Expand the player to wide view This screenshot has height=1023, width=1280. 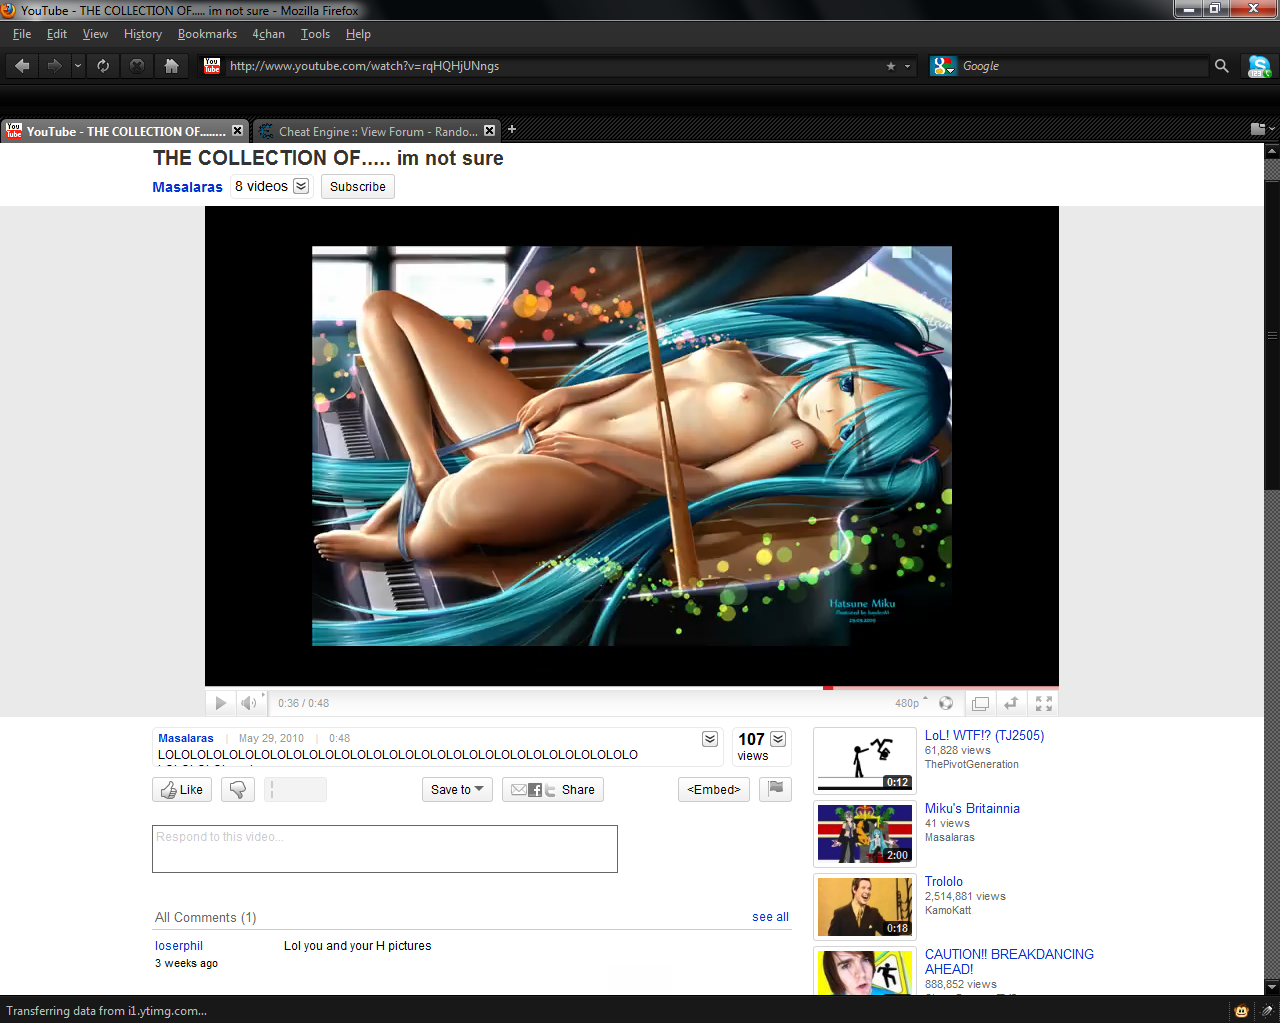1011,704
